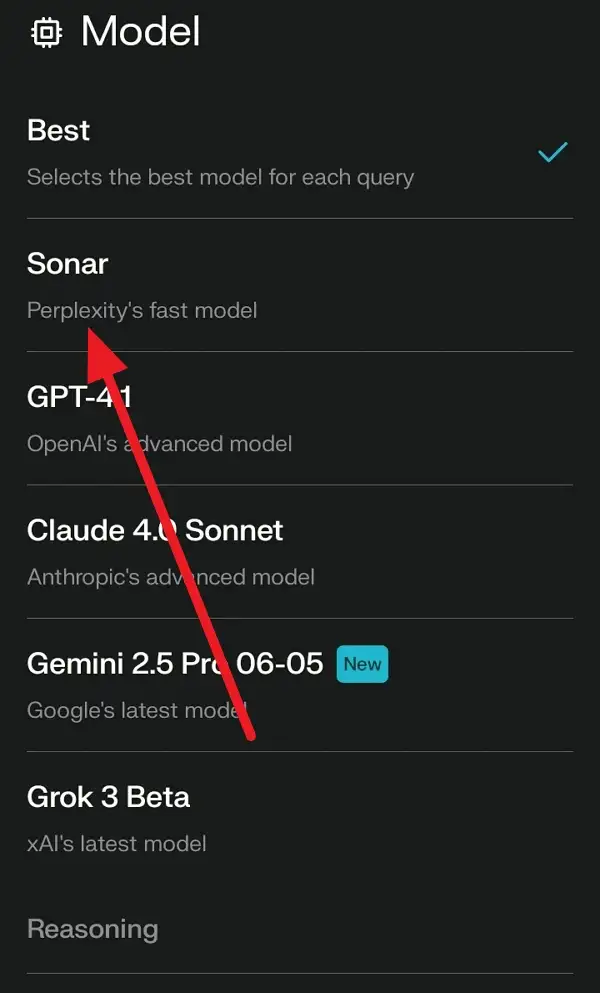Click the Model heading title
Screen dimensions: 600x993
click(x=140, y=32)
